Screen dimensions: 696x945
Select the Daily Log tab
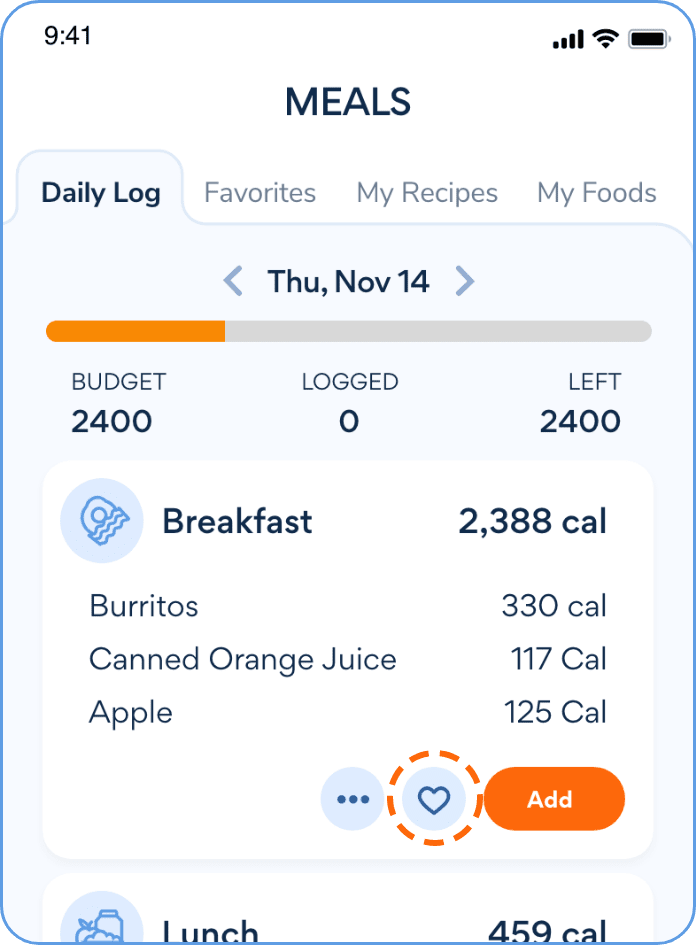101,193
